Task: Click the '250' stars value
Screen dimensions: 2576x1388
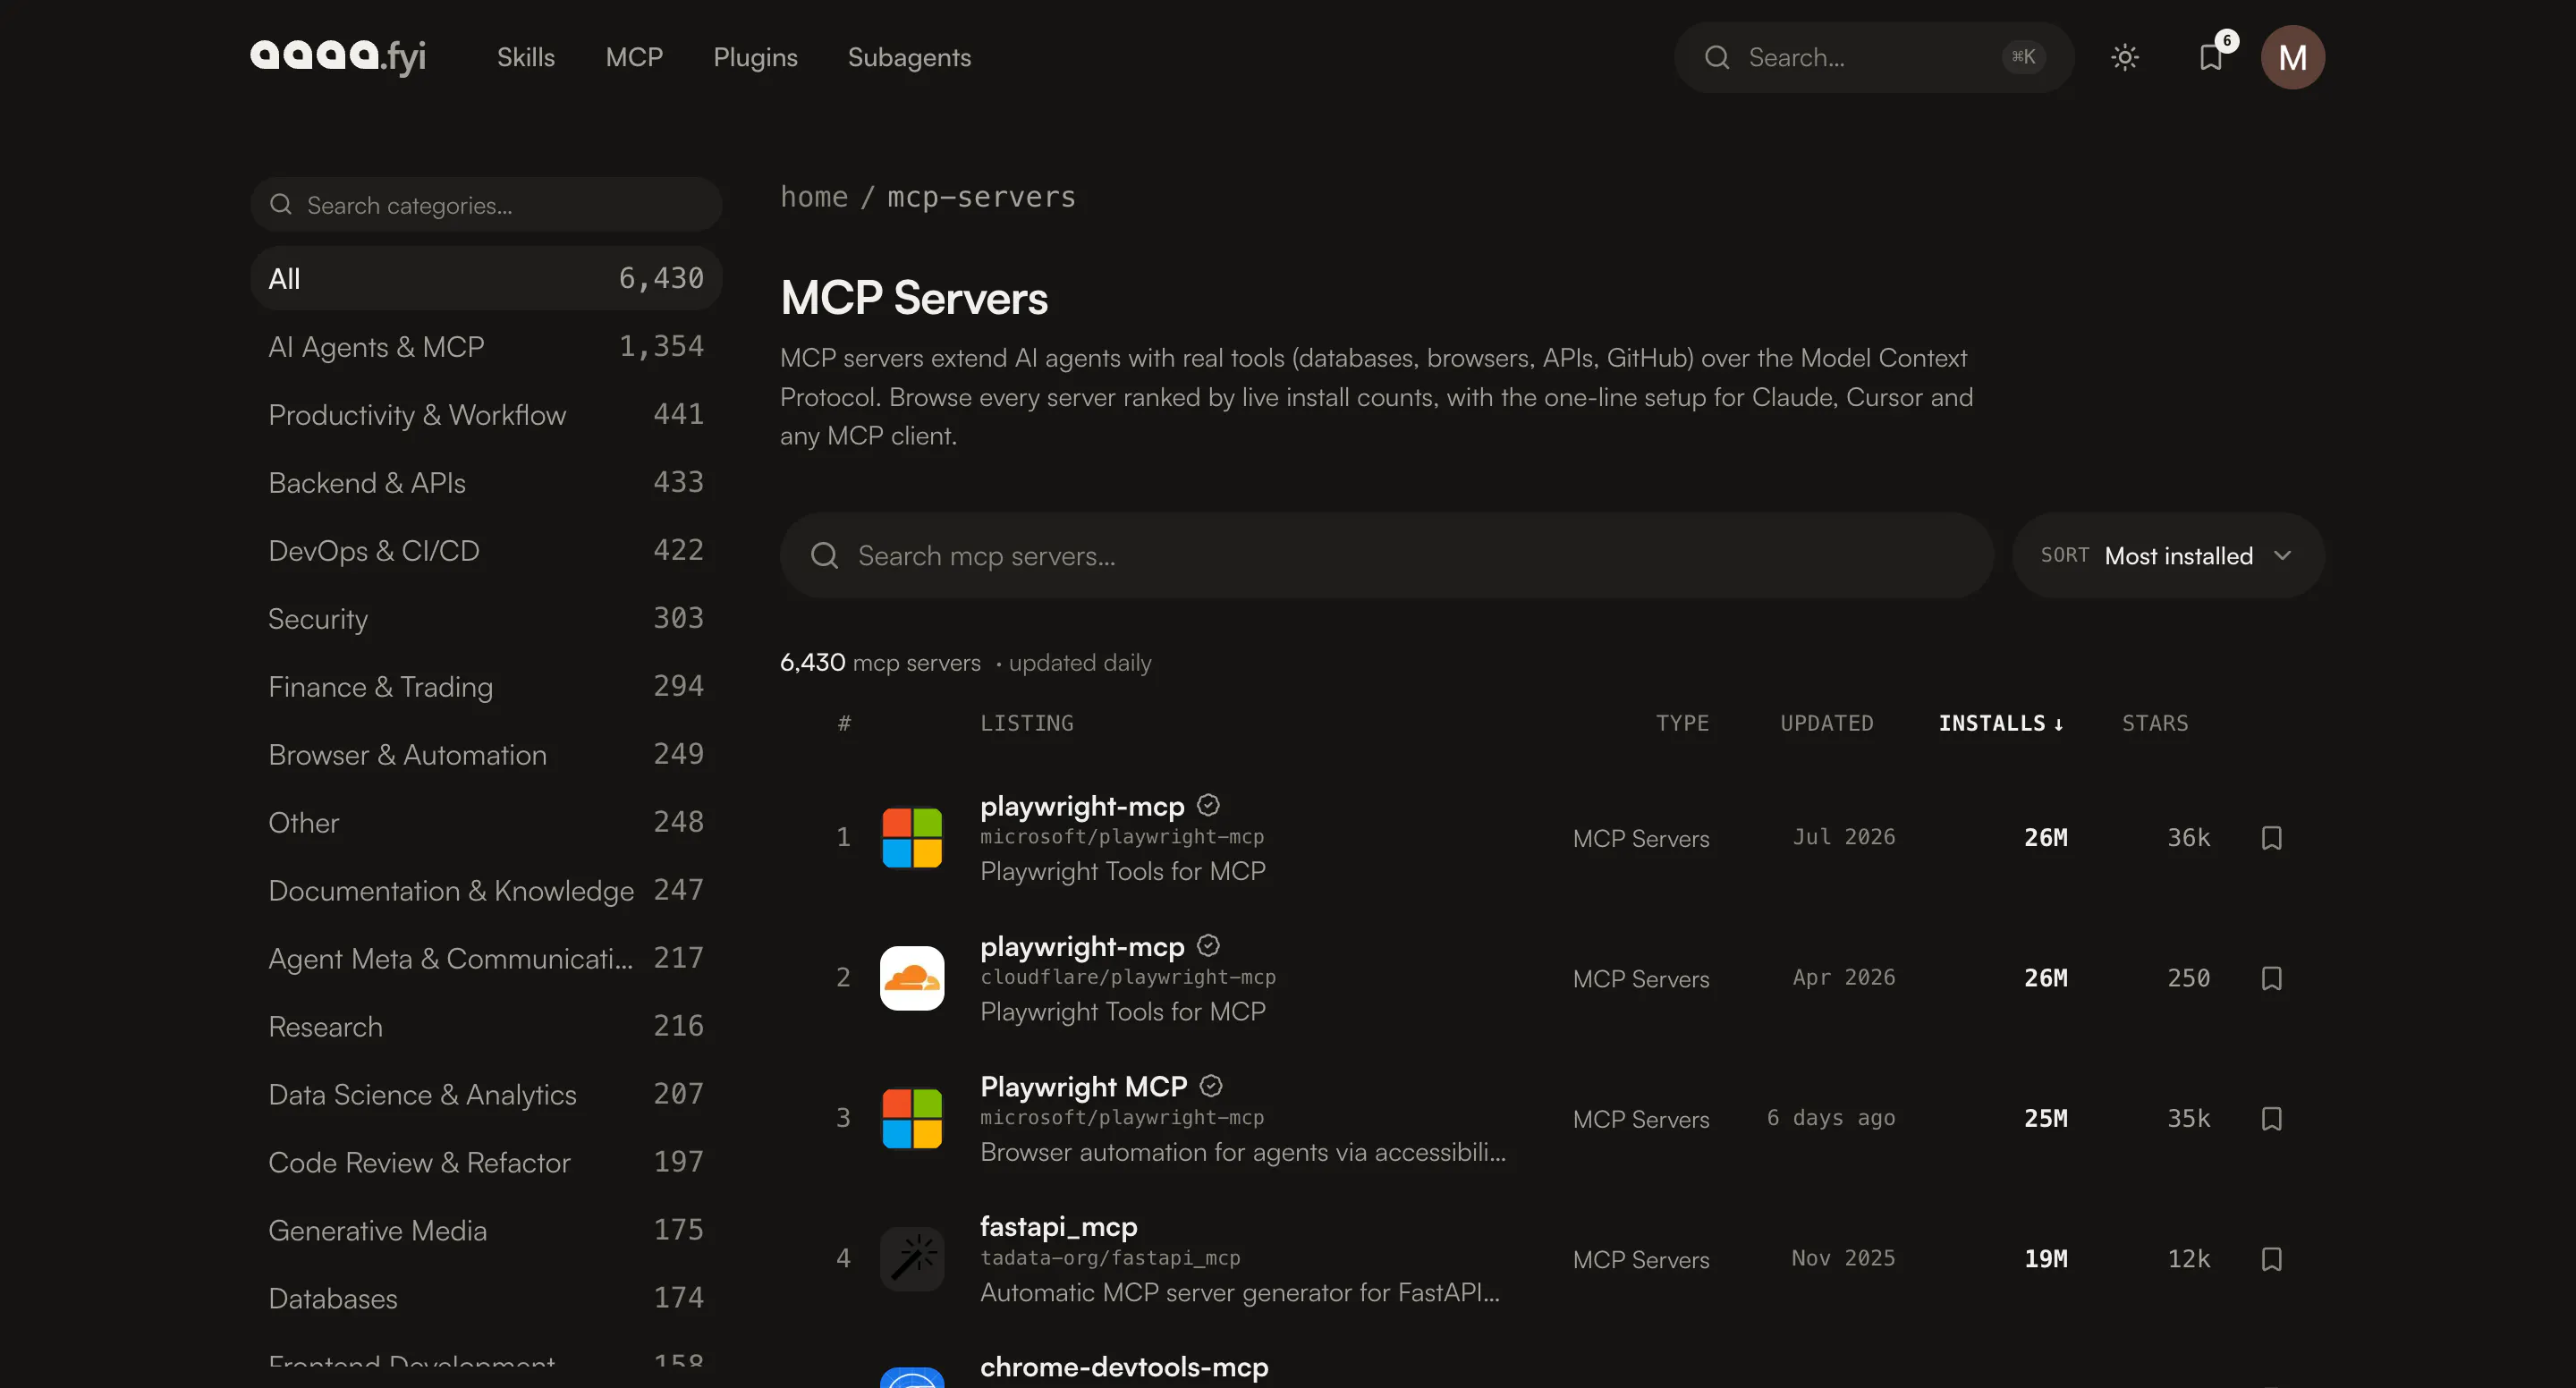Action: click(x=2188, y=977)
